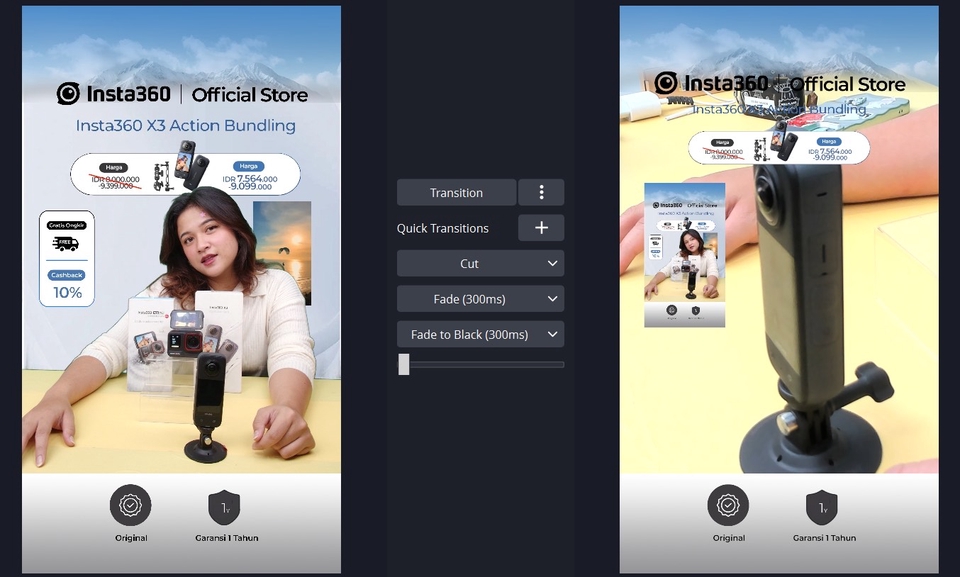Click the transition T-bar slider handle

[x=404, y=364]
